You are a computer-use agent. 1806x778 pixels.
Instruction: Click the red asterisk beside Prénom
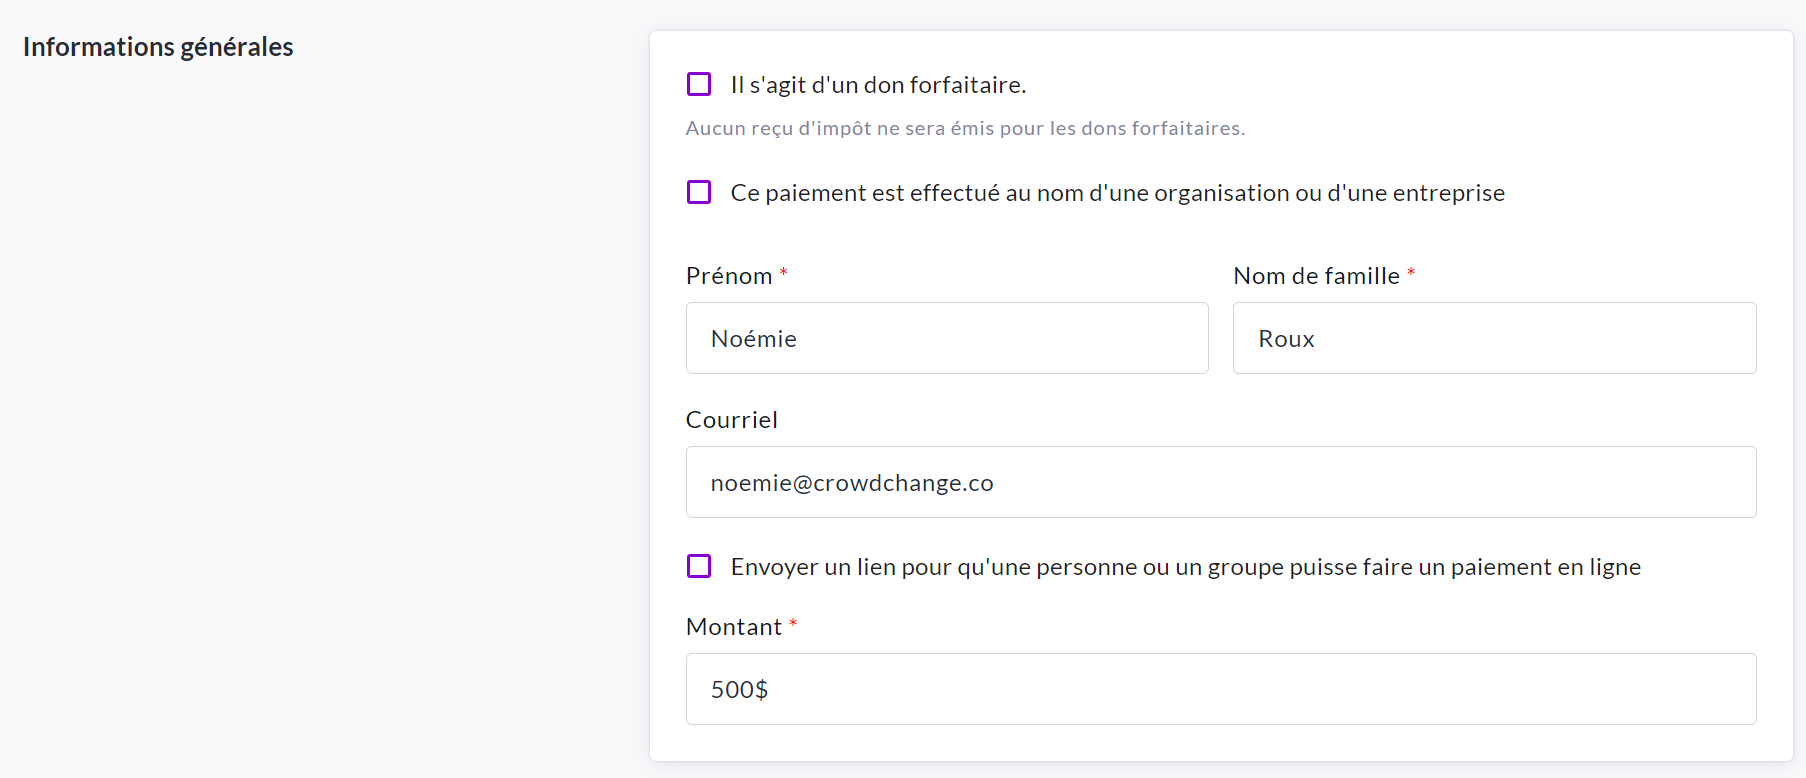[x=784, y=273]
